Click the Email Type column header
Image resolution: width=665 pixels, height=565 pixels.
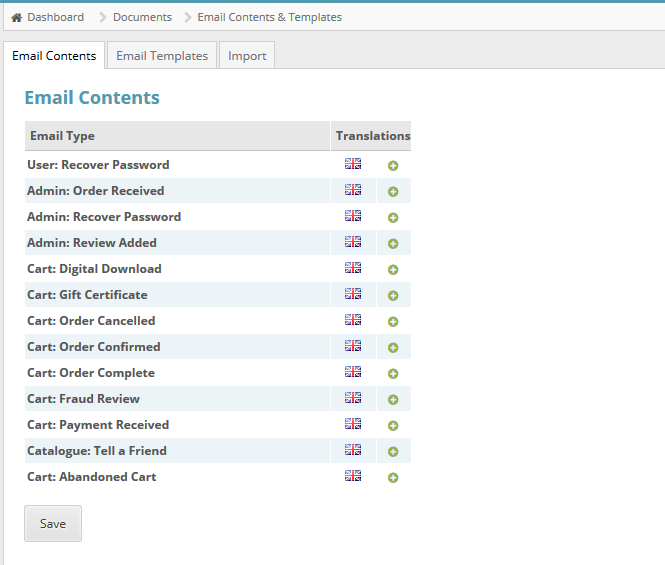(62, 136)
